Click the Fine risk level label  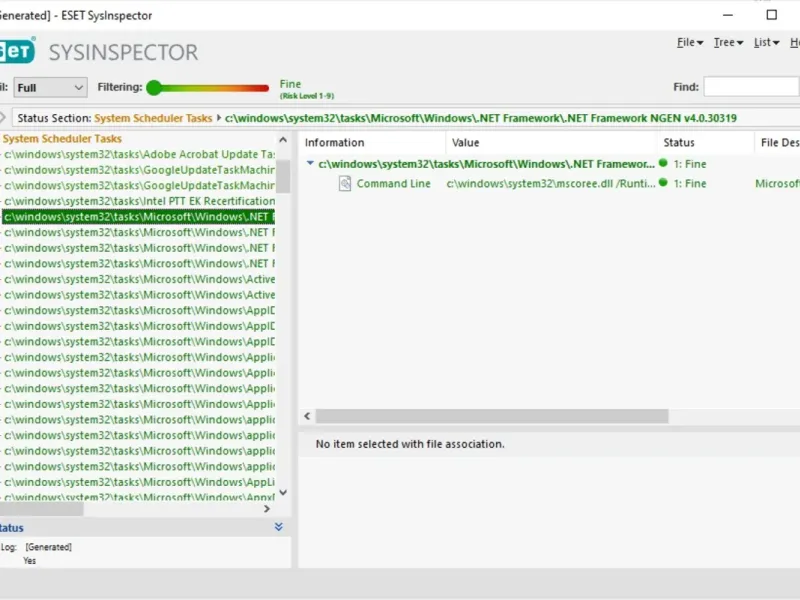(290, 84)
